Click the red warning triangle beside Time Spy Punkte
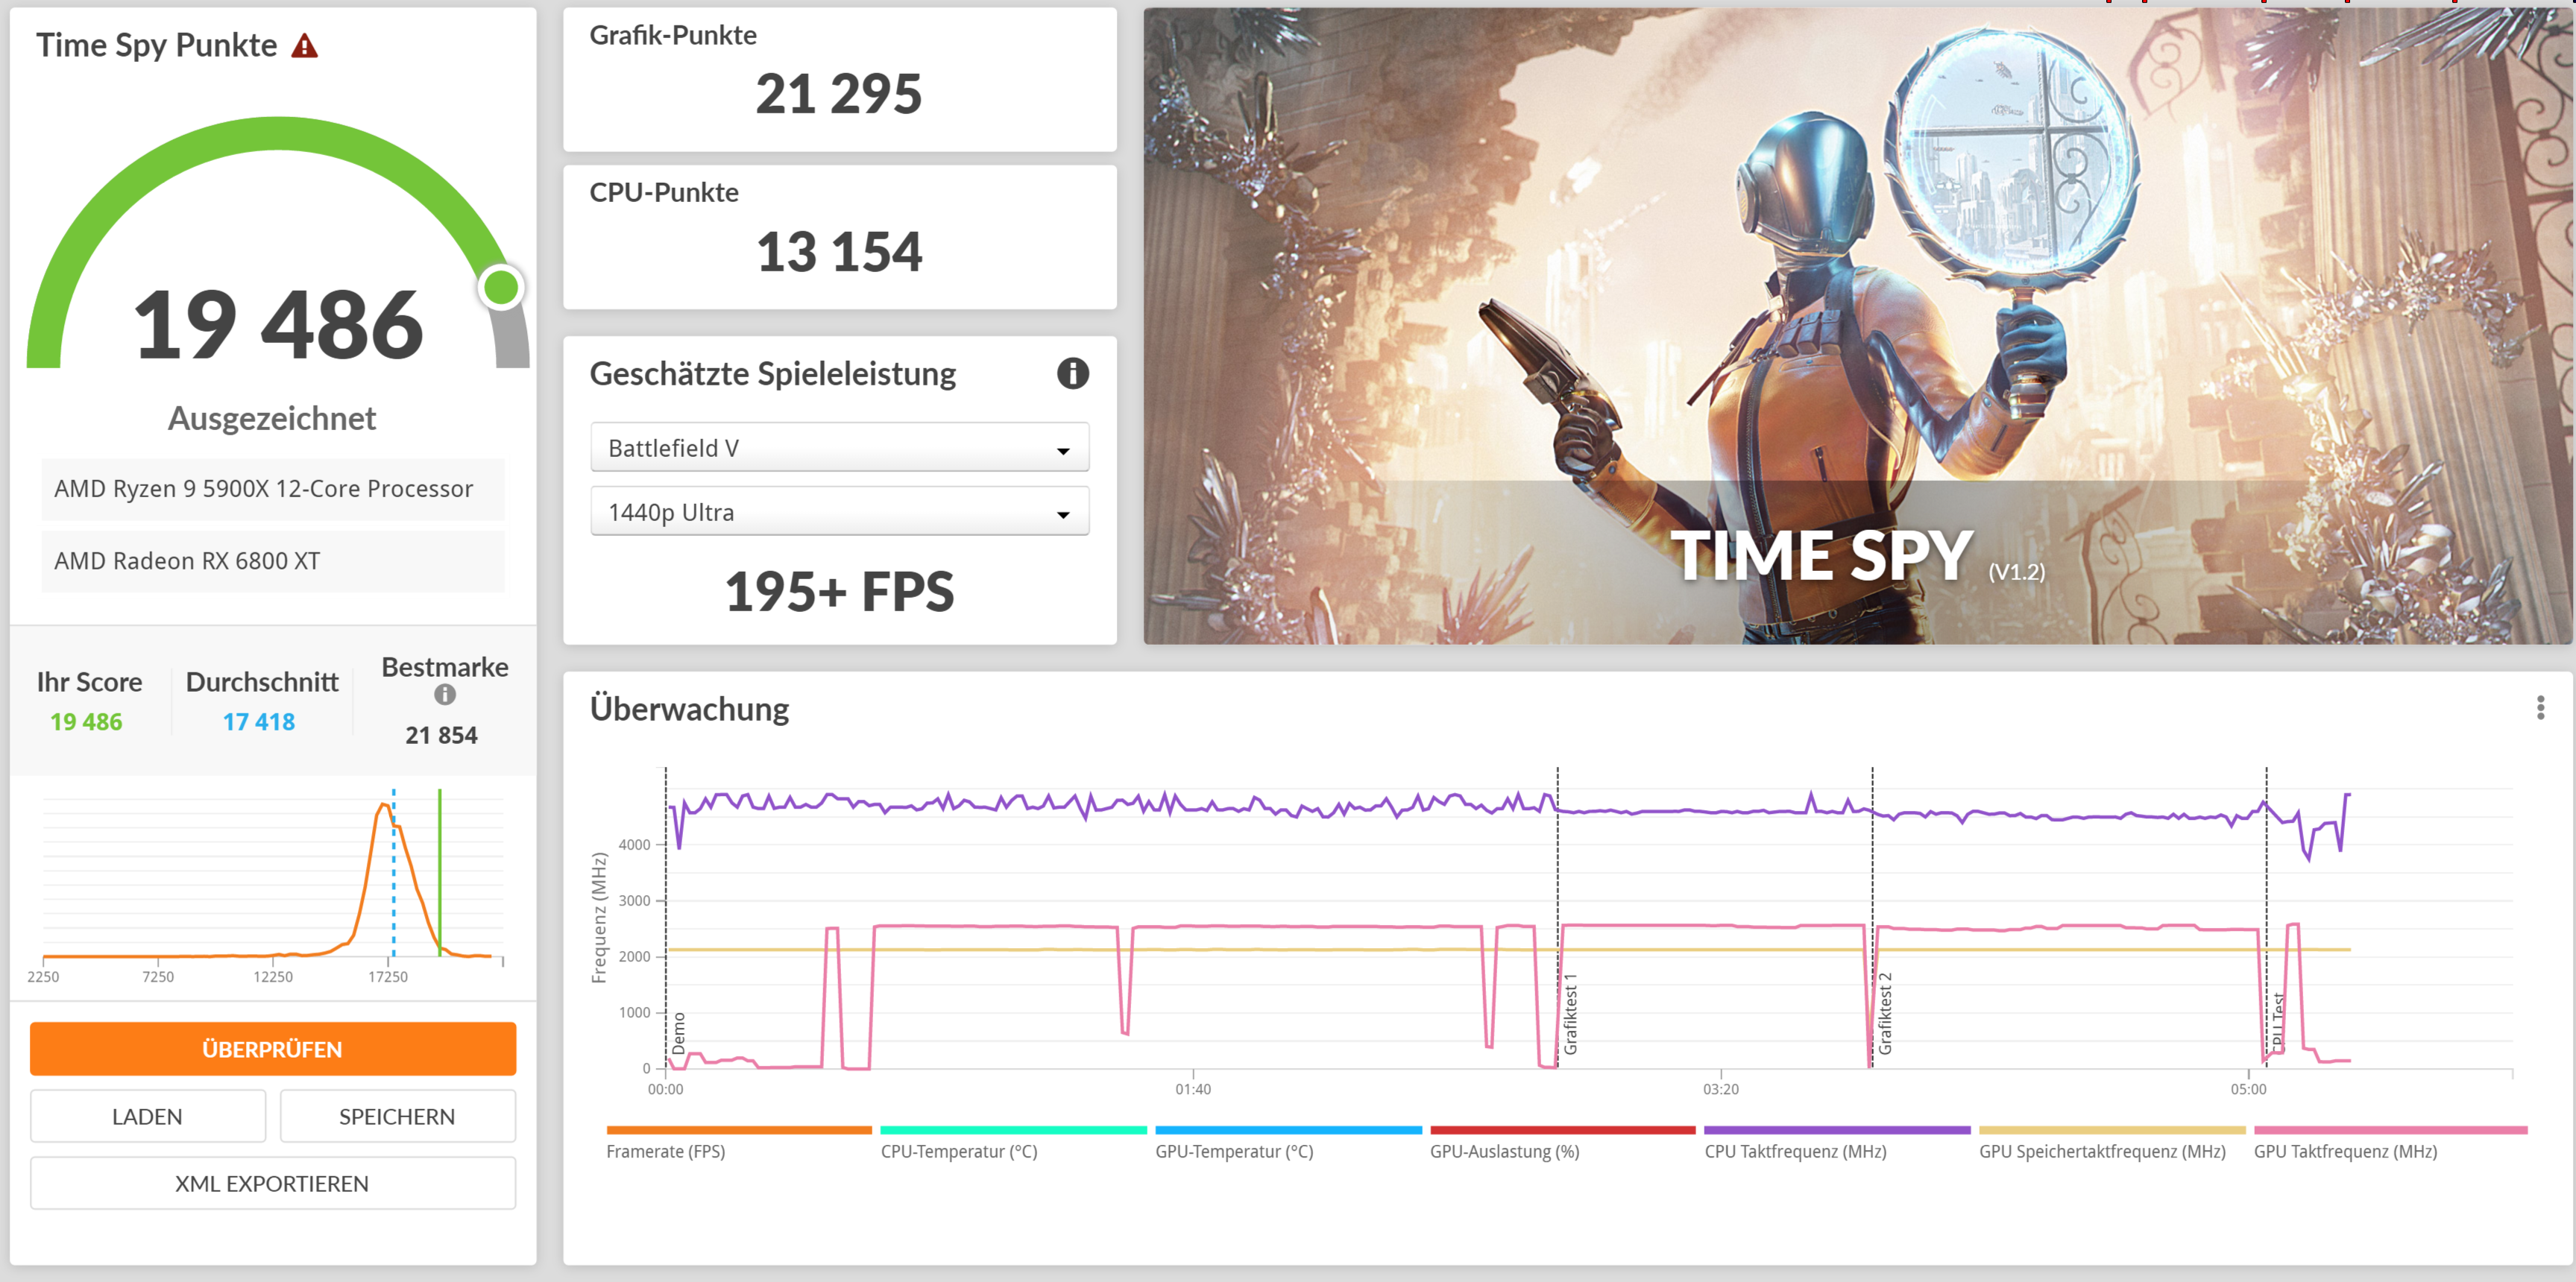The width and height of the screenshot is (2576, 1282). [304, 46]
